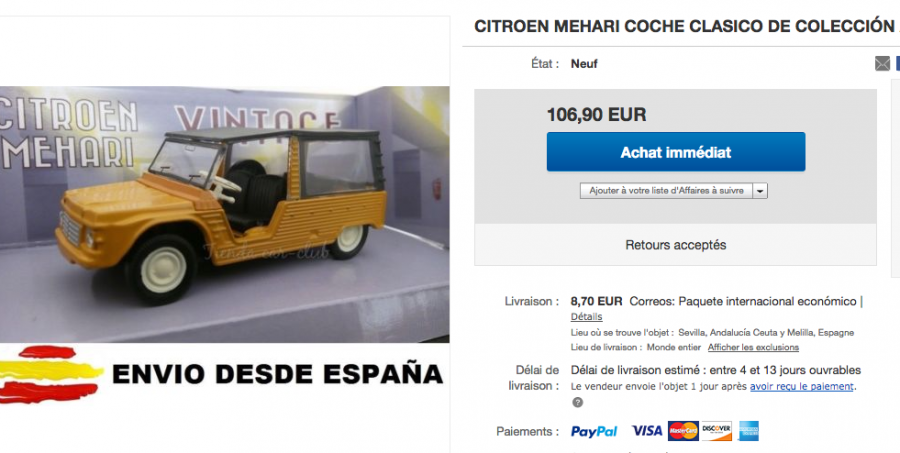Click the VISA card logo
Image resolution: width=900 pixels, height=453 pixels.
[x=647, y=431]
